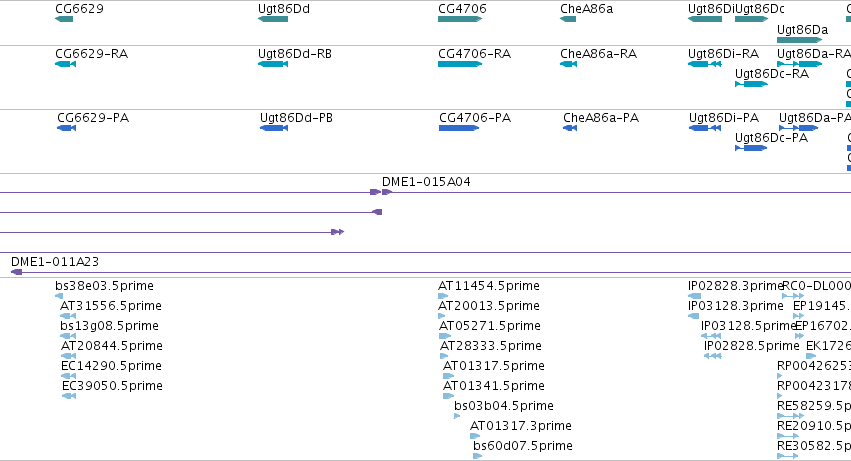Select transcript CheA86a-RA

click(x=599, y=54)
